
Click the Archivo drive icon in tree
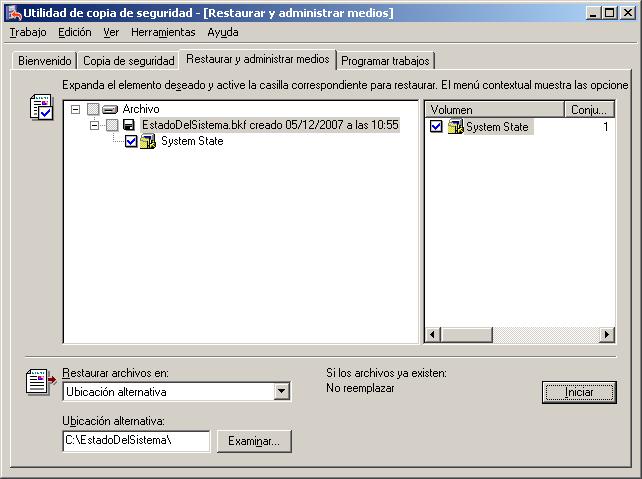[x=110, y=109]
